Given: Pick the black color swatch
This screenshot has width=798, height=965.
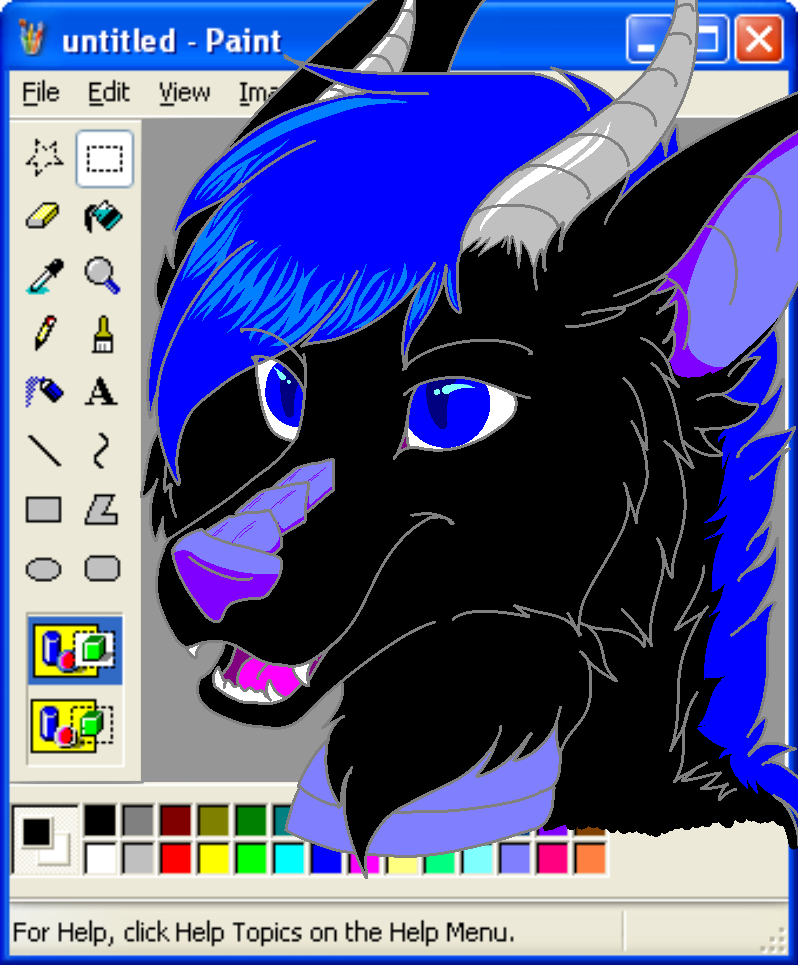Looking at the screenshot, I should (100, 821).
